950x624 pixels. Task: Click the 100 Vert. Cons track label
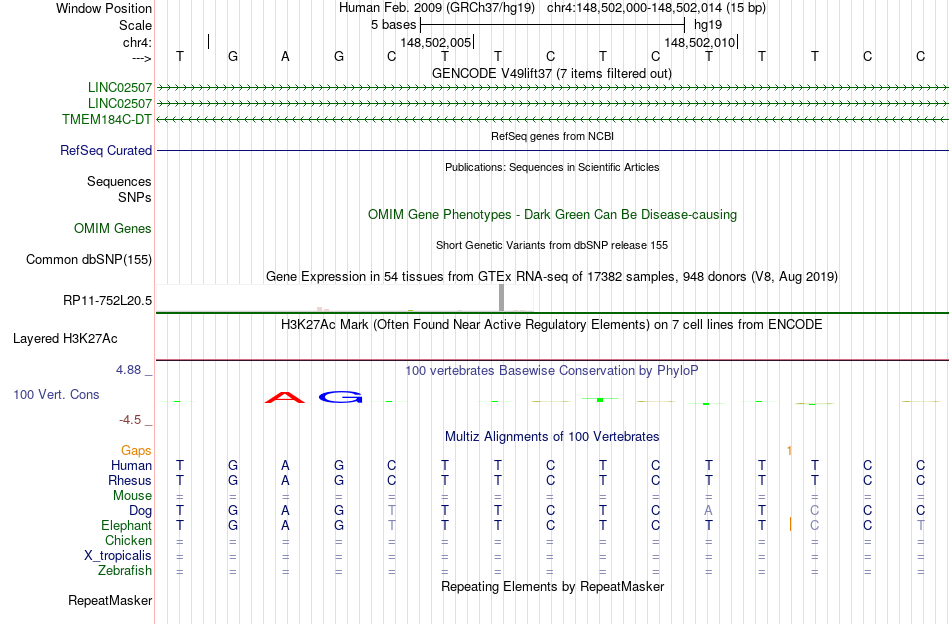point(56,394)
